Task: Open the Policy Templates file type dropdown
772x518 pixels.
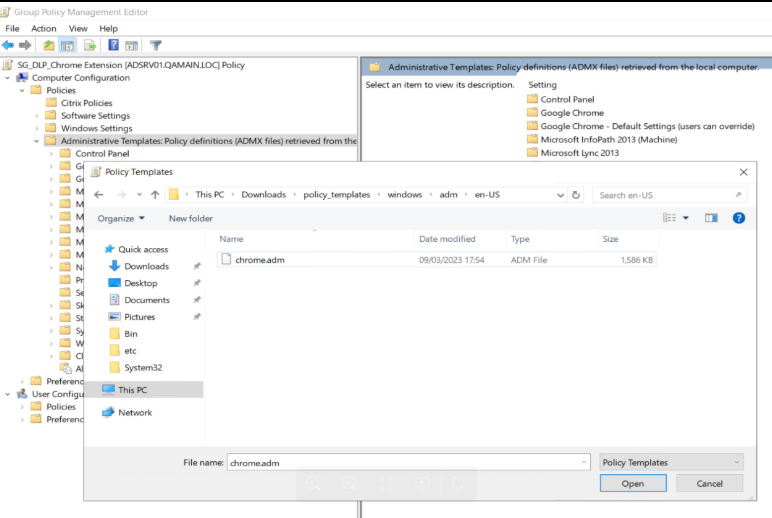Action: [x=671, y=462]
